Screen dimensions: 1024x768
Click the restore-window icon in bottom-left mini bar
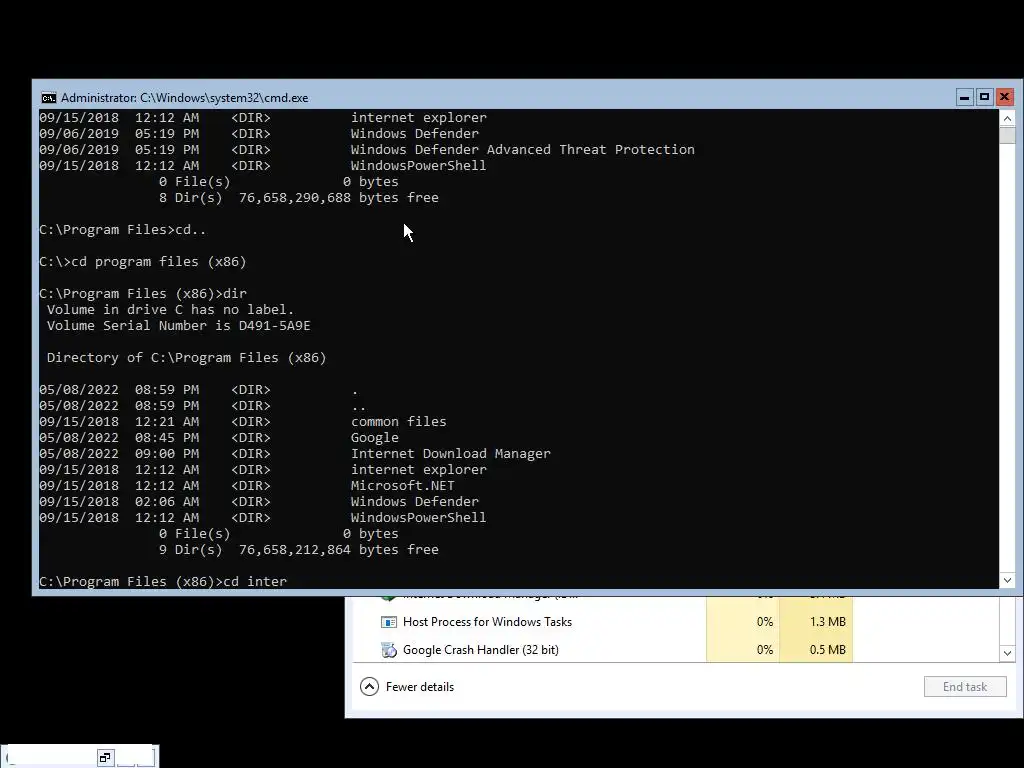point(105,758)
